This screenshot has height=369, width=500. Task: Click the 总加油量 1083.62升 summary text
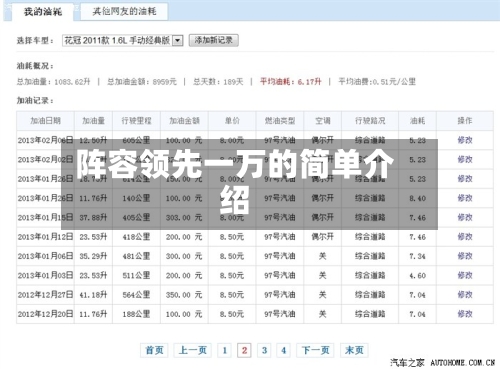54,82
